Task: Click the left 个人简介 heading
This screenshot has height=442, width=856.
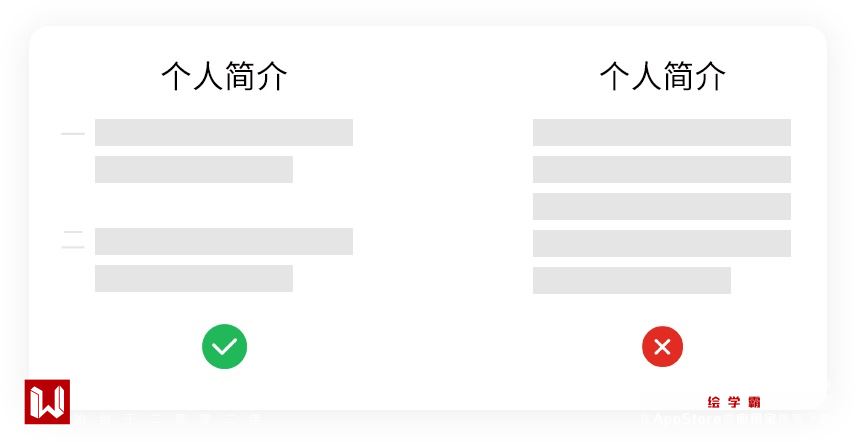Action: [x=224, y=76]
